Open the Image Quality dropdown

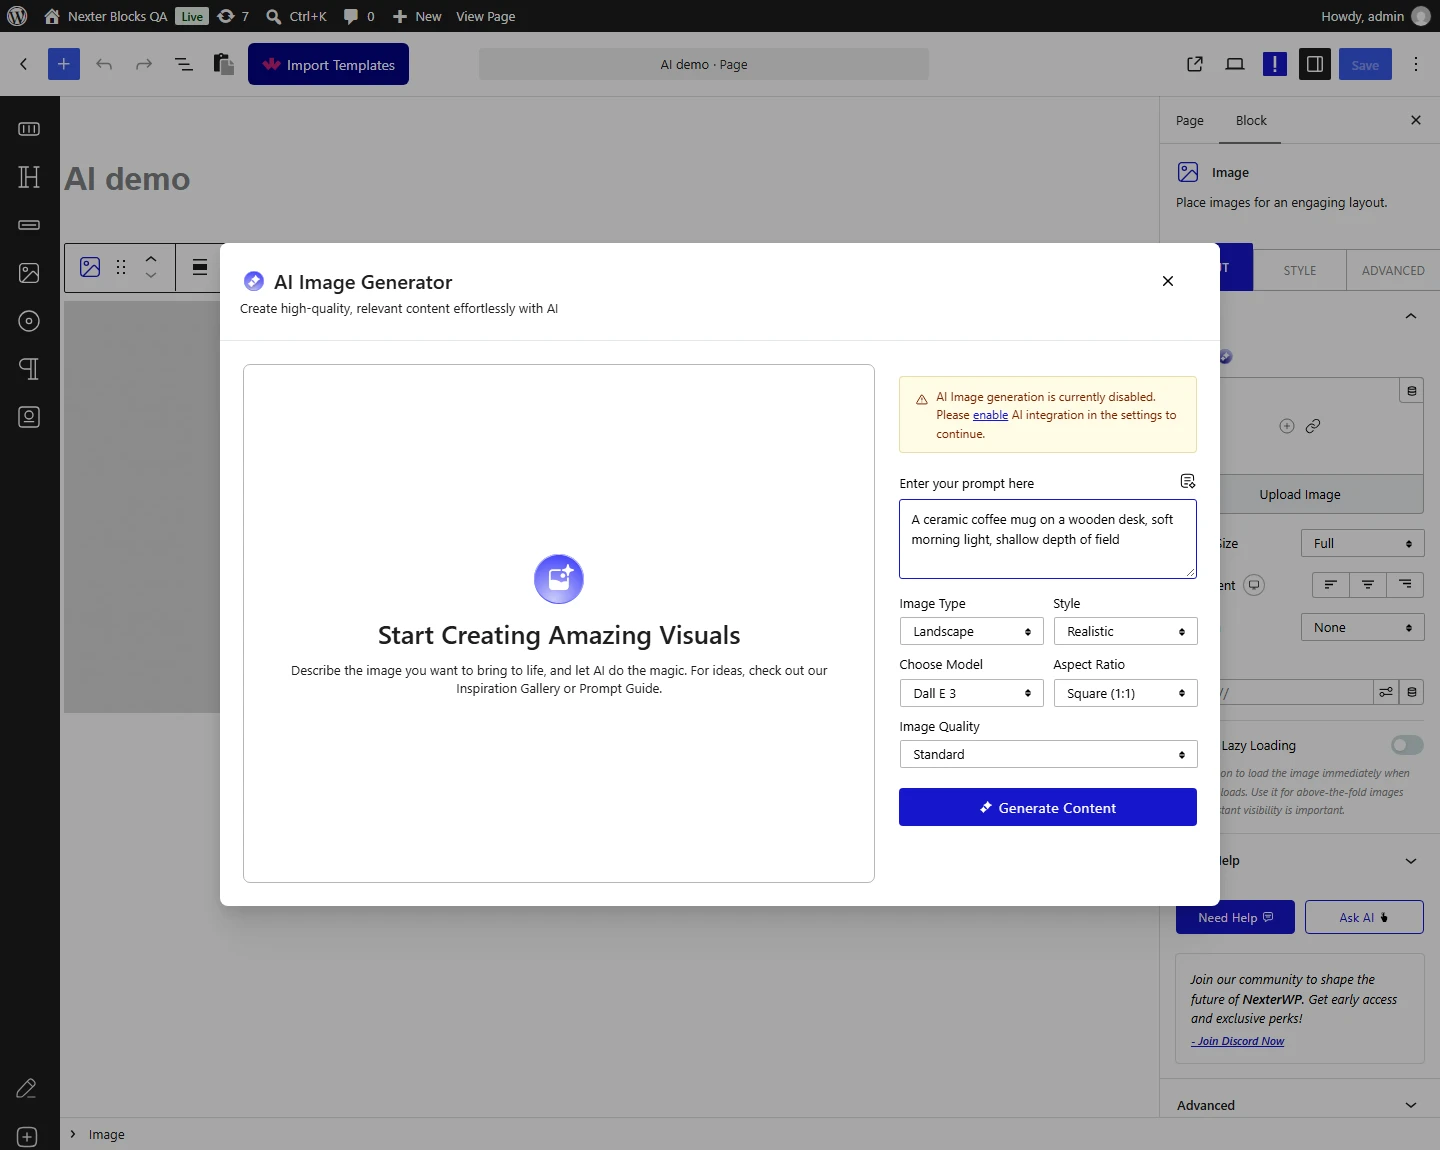coord(1048,754)
